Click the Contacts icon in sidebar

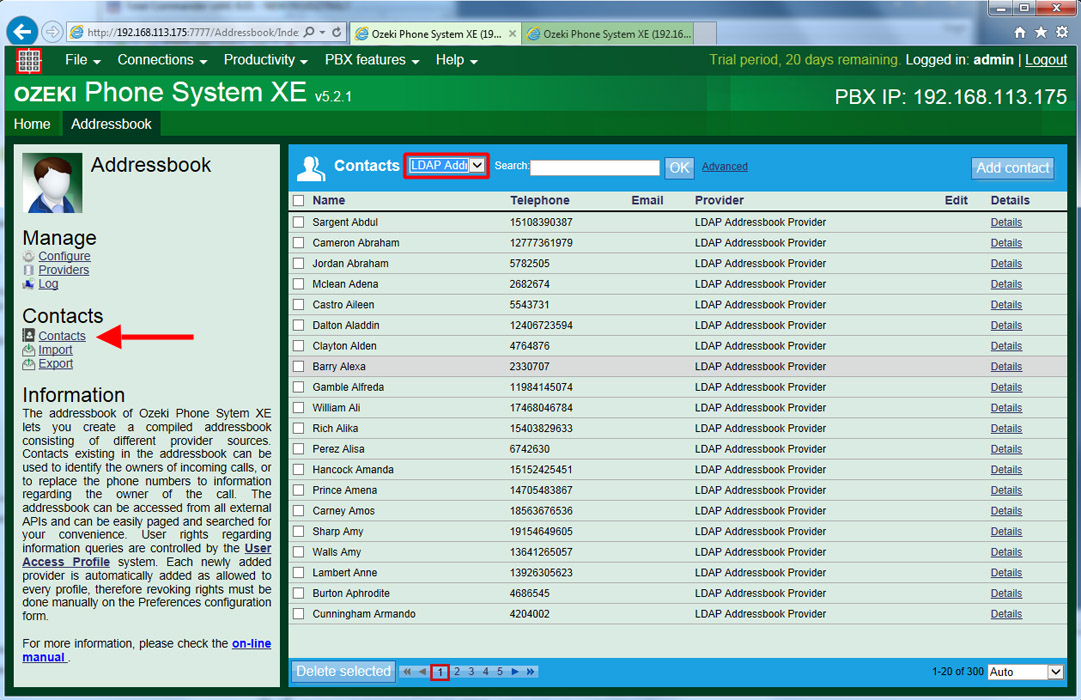[x=28, y=335]
